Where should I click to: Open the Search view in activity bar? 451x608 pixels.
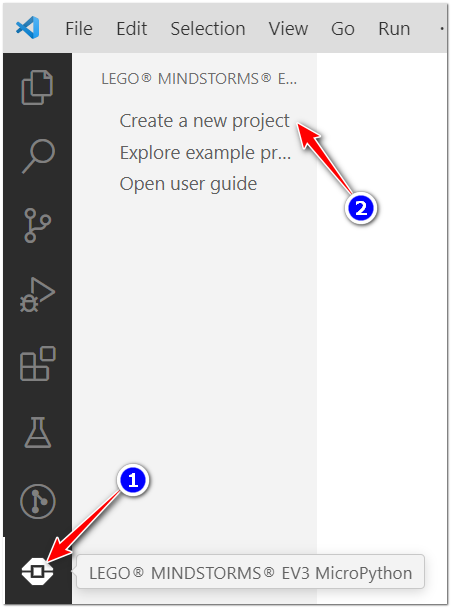(x=38, y=156)
